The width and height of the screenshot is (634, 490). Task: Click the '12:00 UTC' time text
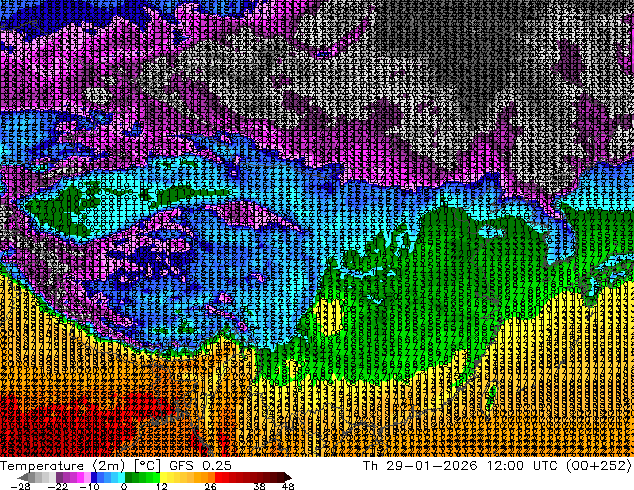[x=522, y=466]
